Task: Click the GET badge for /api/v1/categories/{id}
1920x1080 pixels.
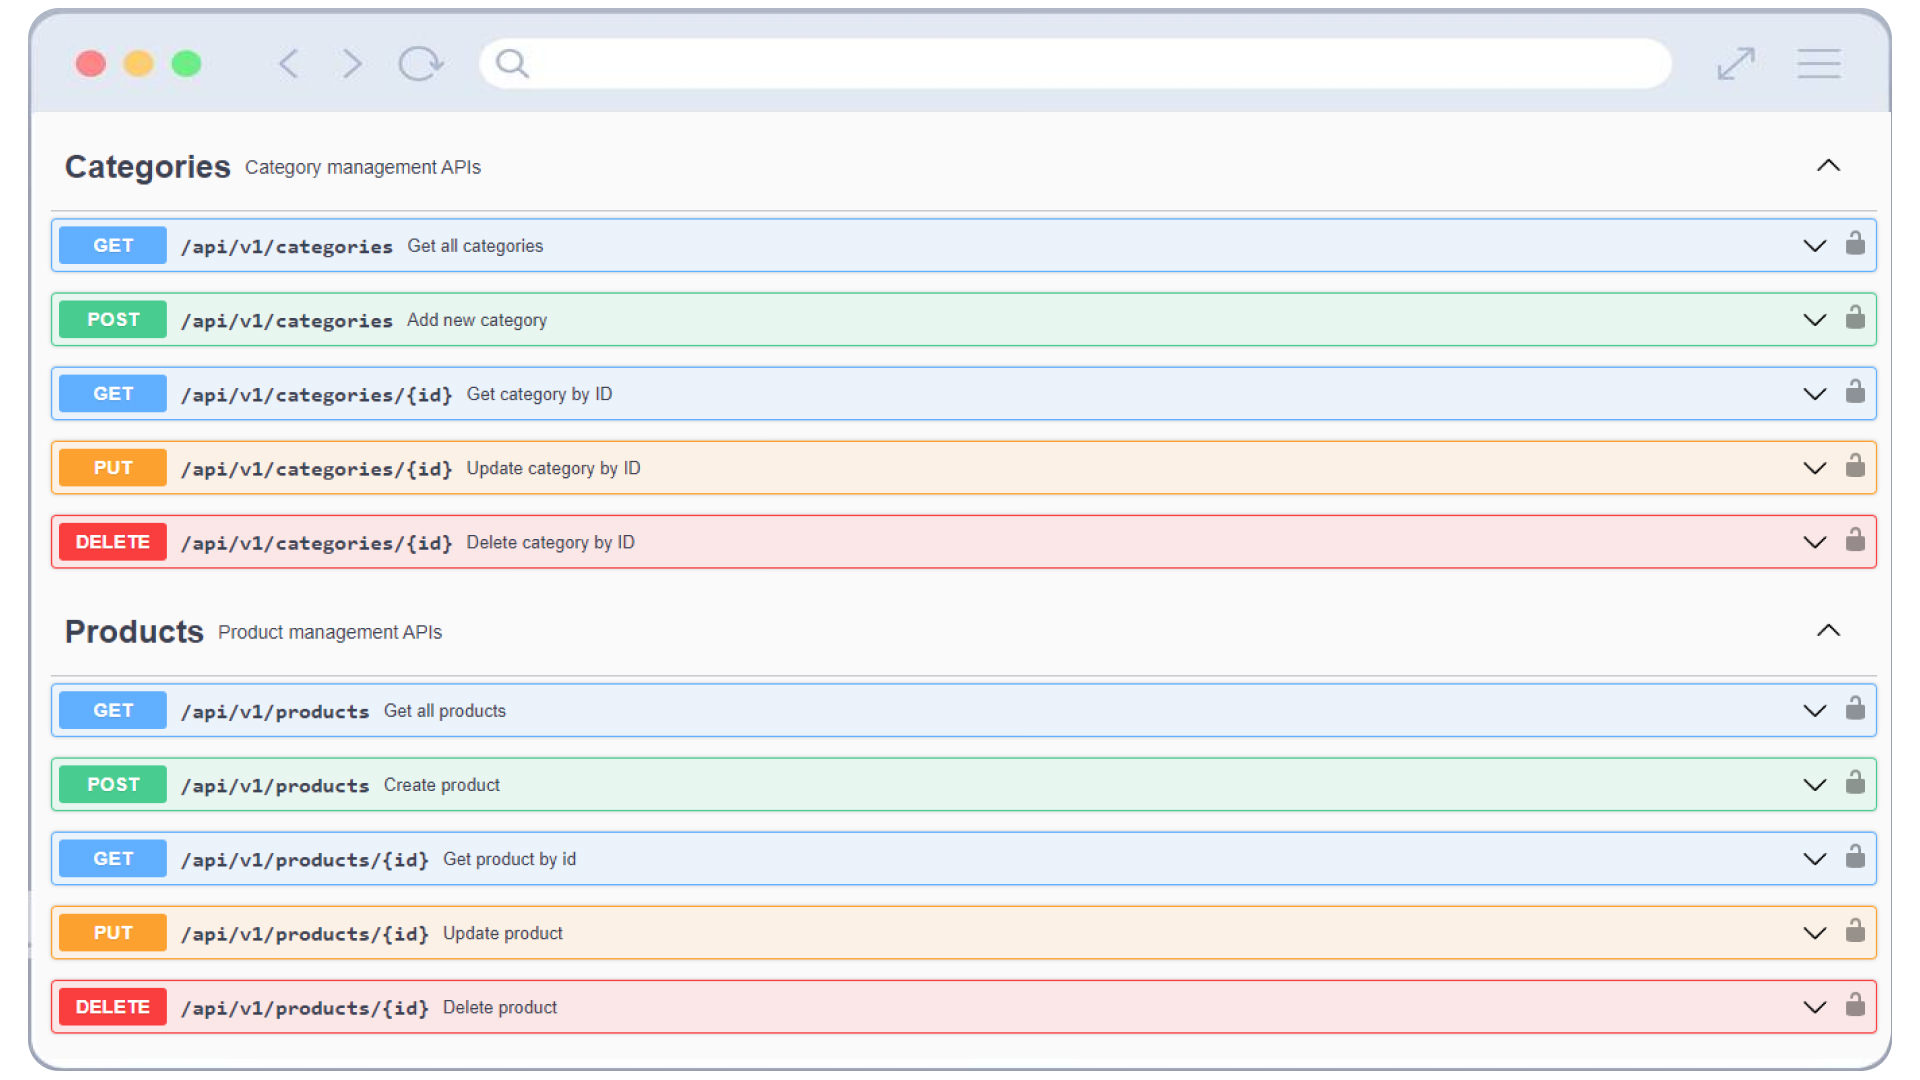Action: (x=113, y=394)
